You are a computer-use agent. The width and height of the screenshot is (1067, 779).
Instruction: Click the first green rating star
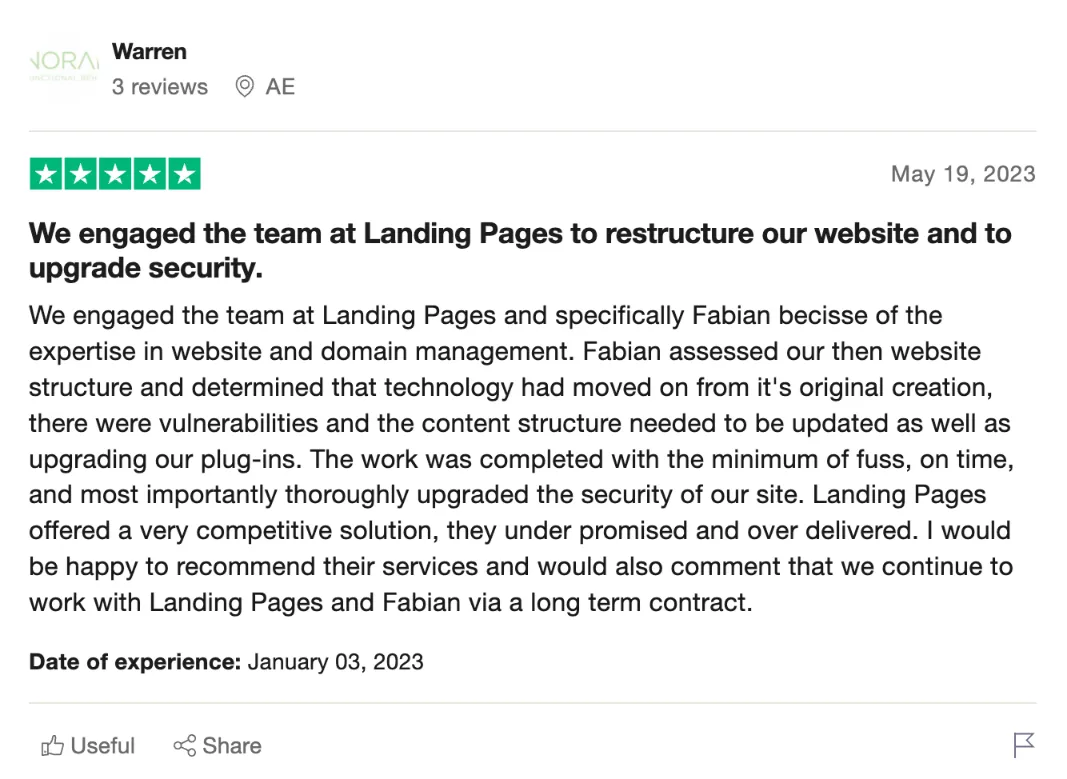(x=46, y=174)
